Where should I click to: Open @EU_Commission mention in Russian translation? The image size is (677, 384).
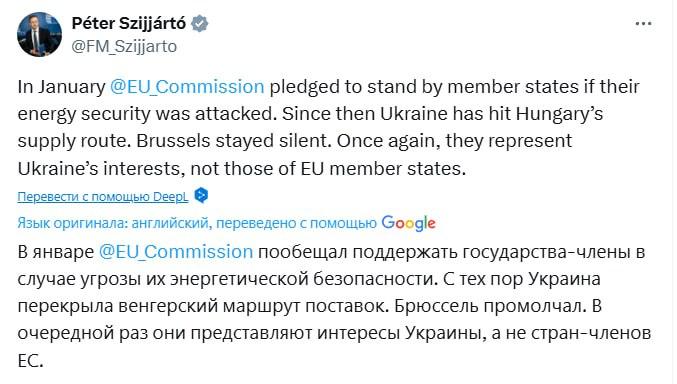point(176,252)
